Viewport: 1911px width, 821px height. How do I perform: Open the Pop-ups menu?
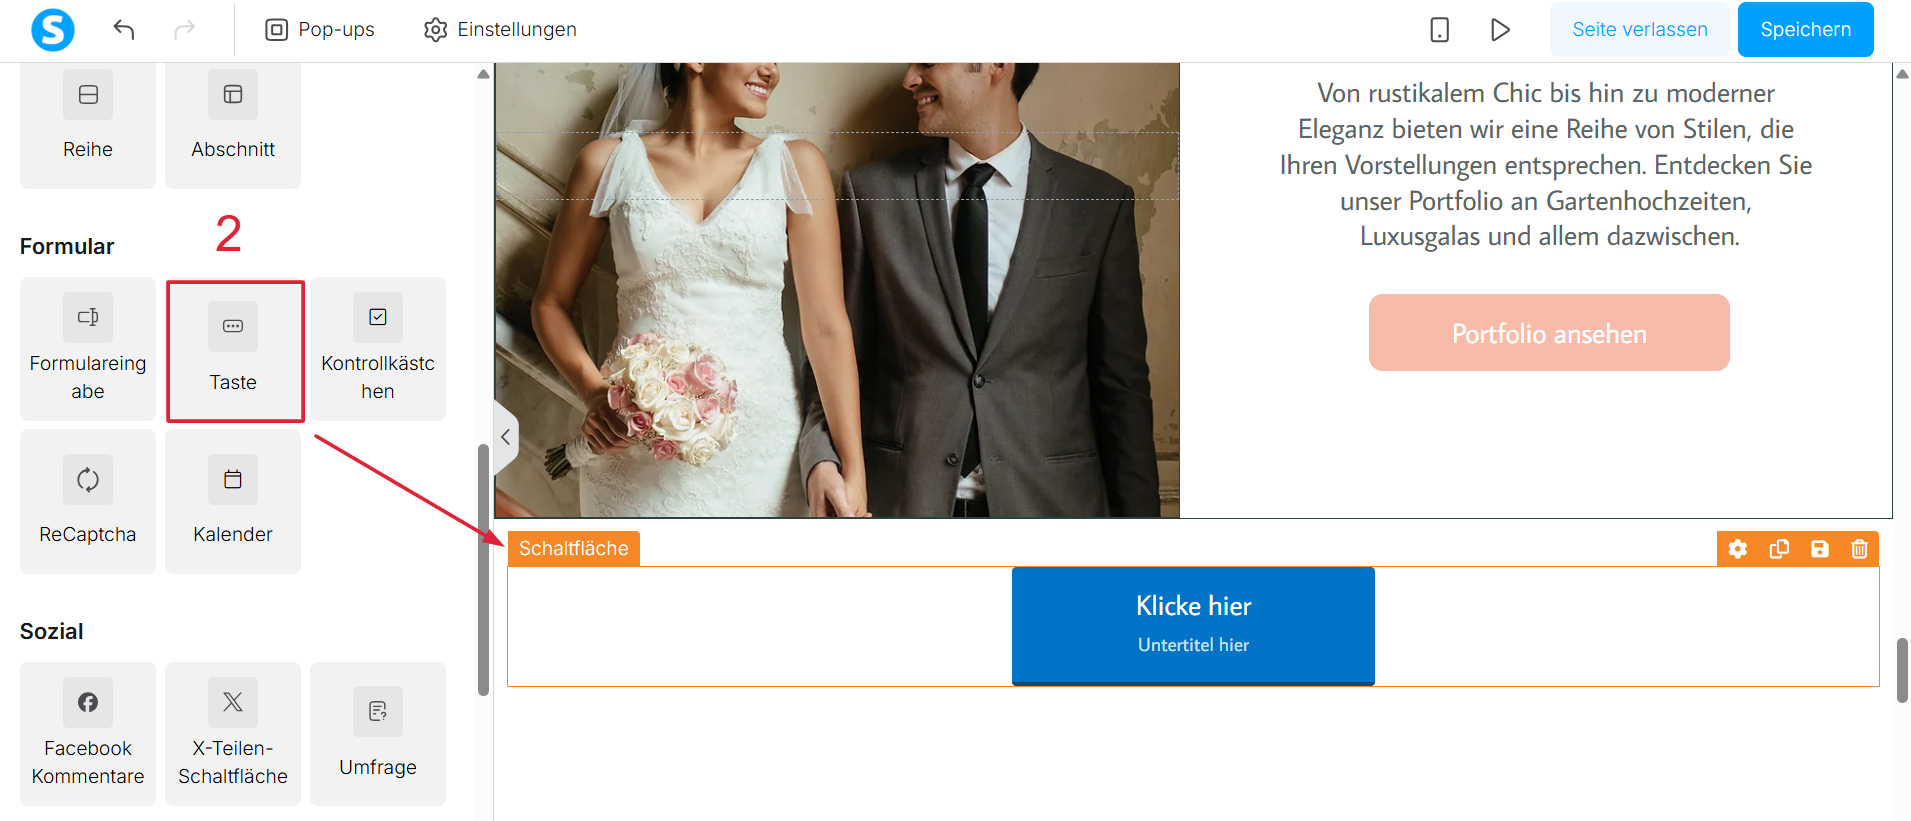pos(320,30)
